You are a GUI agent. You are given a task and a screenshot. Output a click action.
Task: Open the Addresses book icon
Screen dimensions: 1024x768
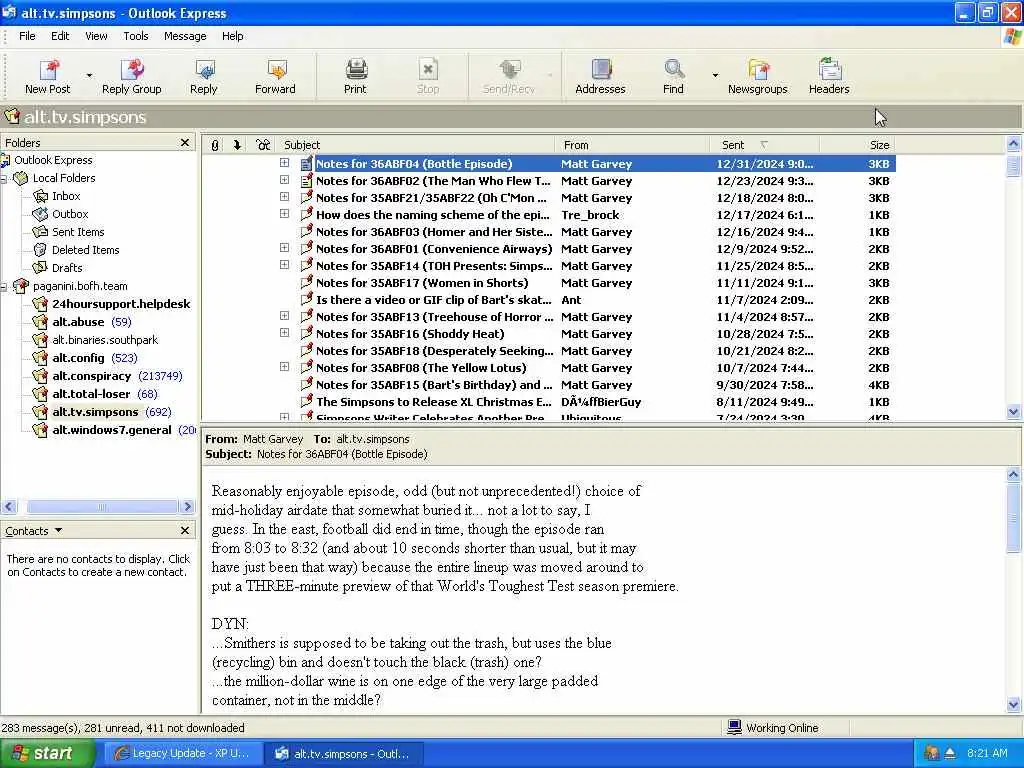[x=600, y=69]
